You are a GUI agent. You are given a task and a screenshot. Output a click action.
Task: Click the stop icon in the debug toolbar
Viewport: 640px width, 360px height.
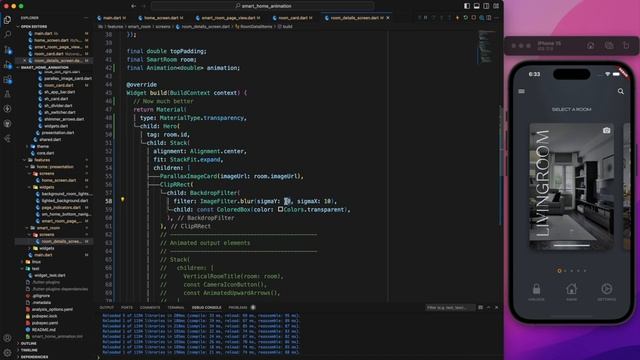473,18
